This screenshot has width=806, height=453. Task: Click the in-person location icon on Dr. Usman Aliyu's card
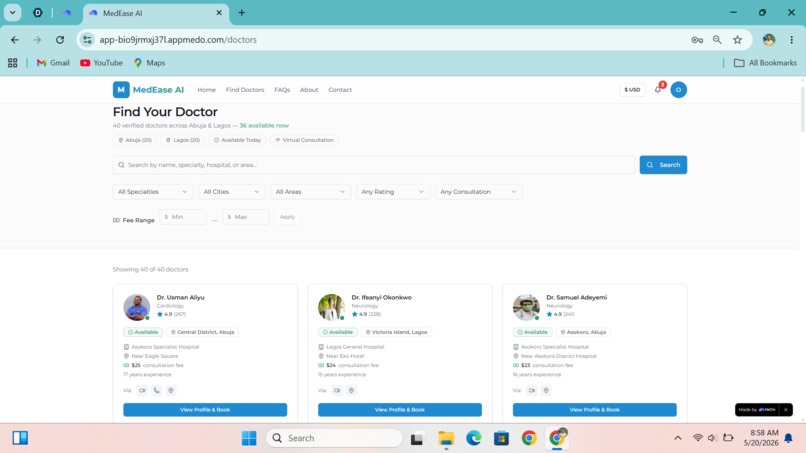171,390
